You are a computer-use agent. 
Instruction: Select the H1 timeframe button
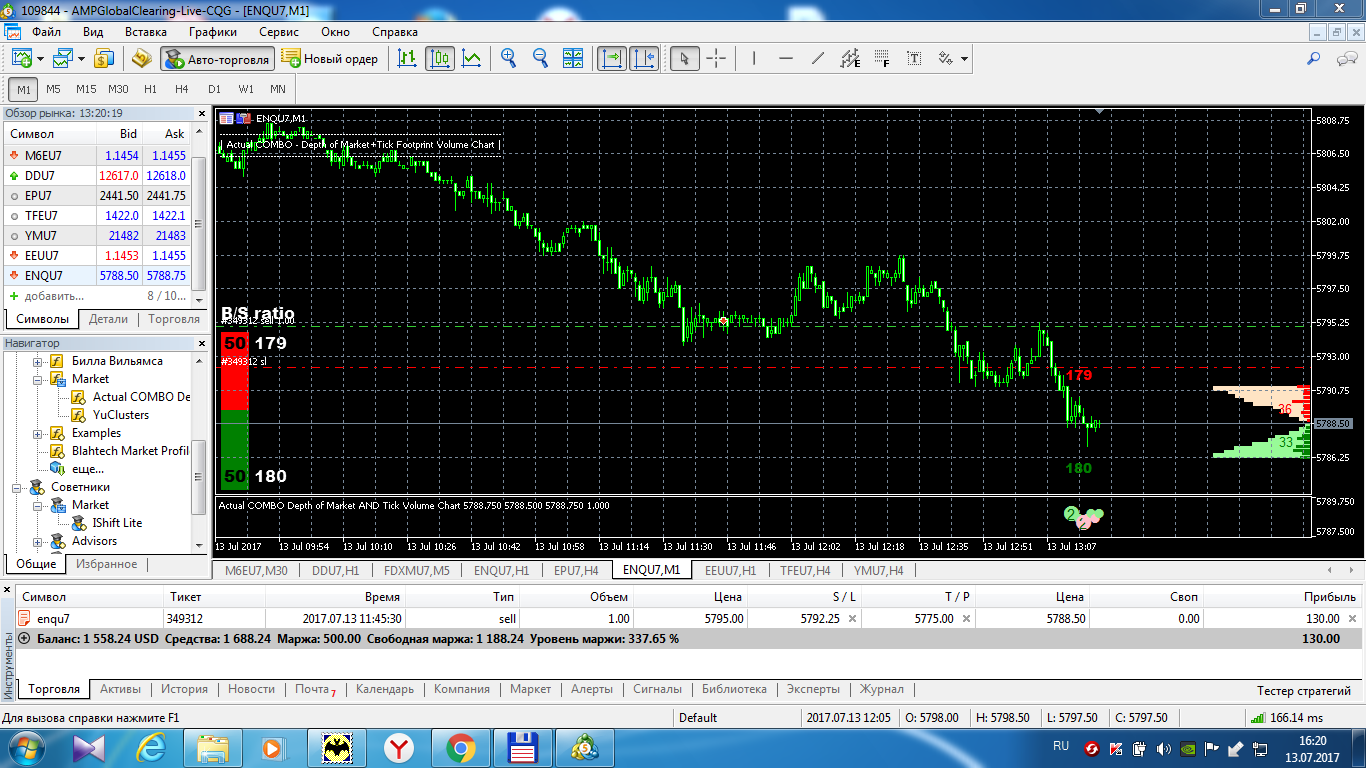(x=151, y=89)
